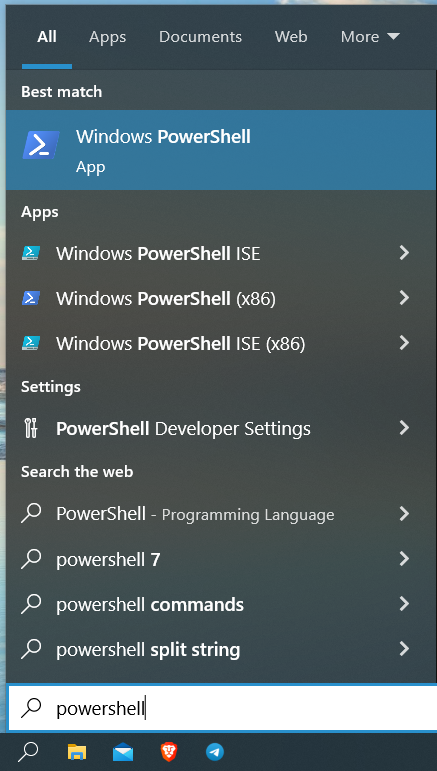Switch to the Web tab
This screenshot has height=771, width=437.
point(291,37)
